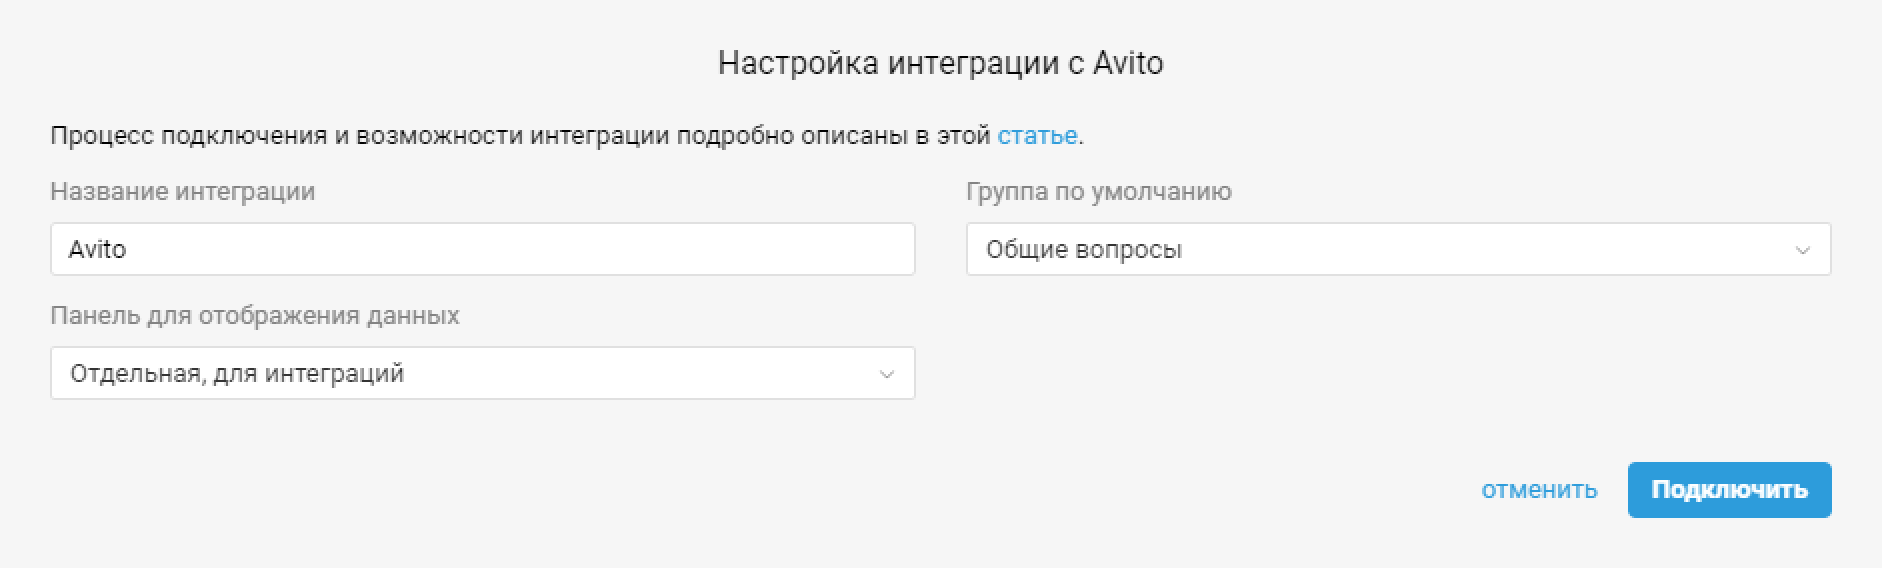Click the «Группа по умолчанию» field label
Viewport: 1882px width, 568px height.
point(1099,192)
